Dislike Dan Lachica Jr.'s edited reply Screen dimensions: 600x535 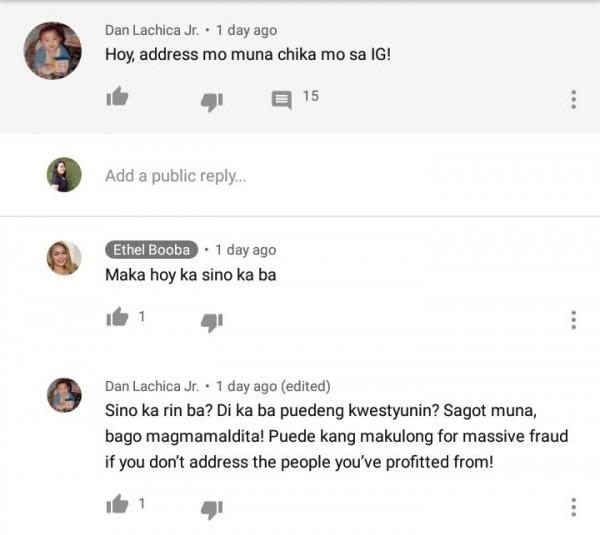212,509
